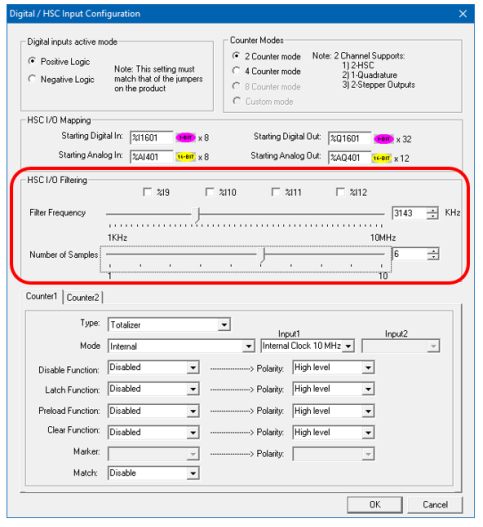
Task: Enable the %I9 filtering checkbox
Action: 147,192
